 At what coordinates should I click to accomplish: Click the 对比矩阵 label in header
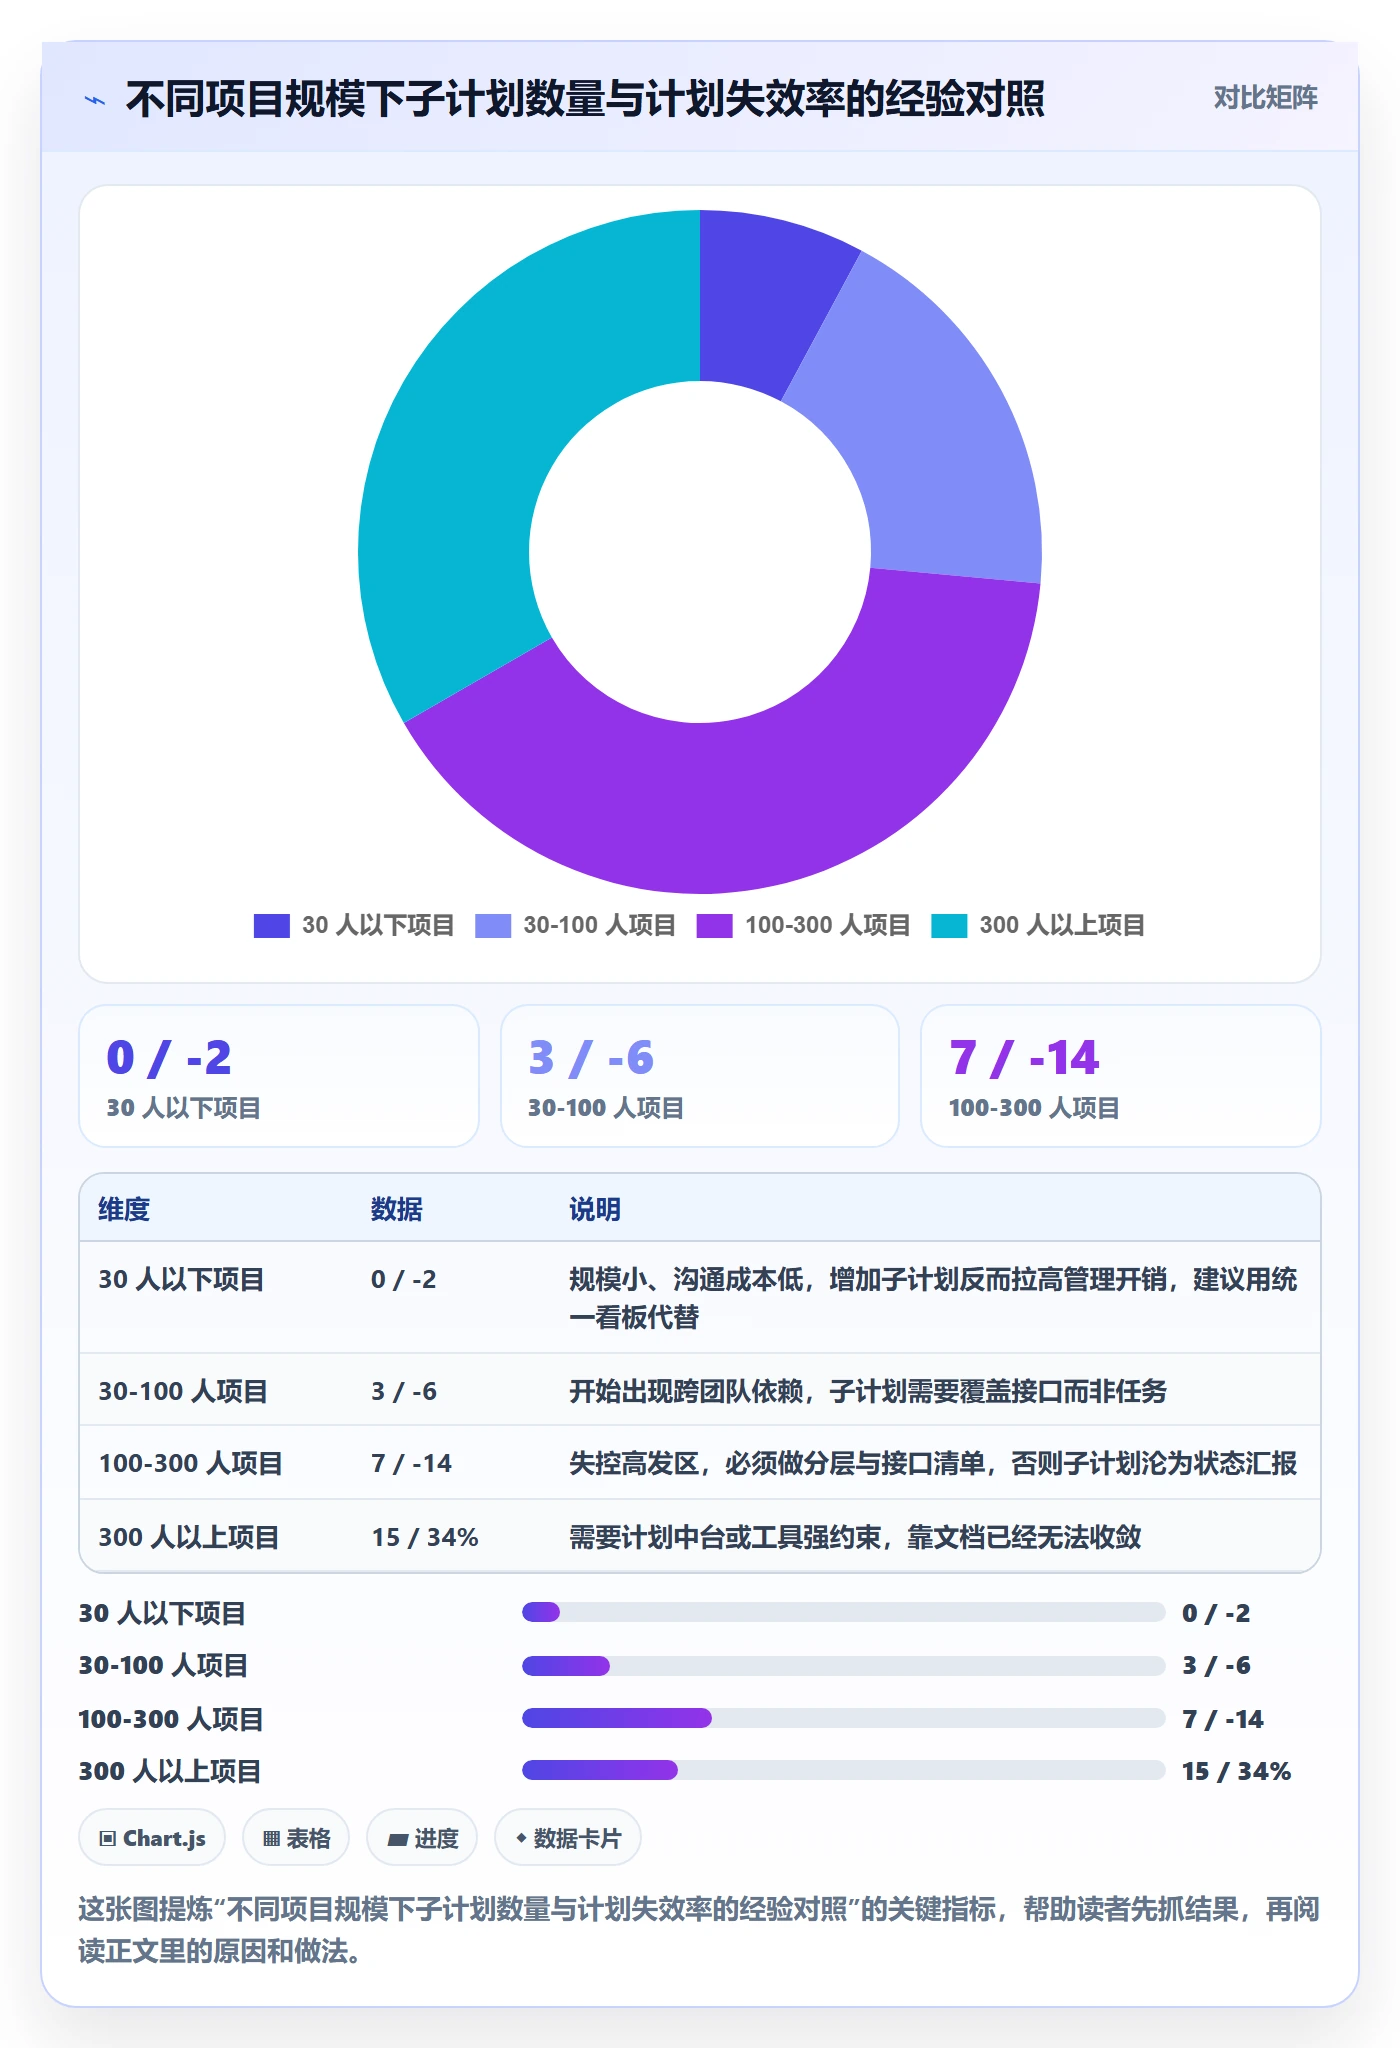[1265, 98]
